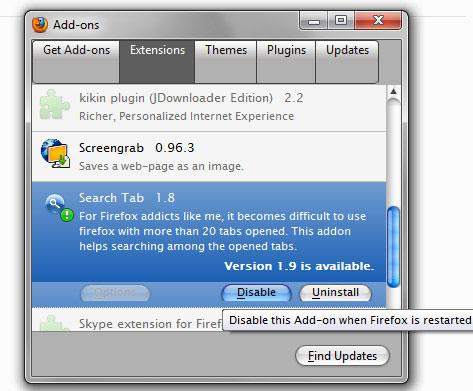Click the 'Add-ons' window title text
Screen dimensions: 473x391
(76, 25)
